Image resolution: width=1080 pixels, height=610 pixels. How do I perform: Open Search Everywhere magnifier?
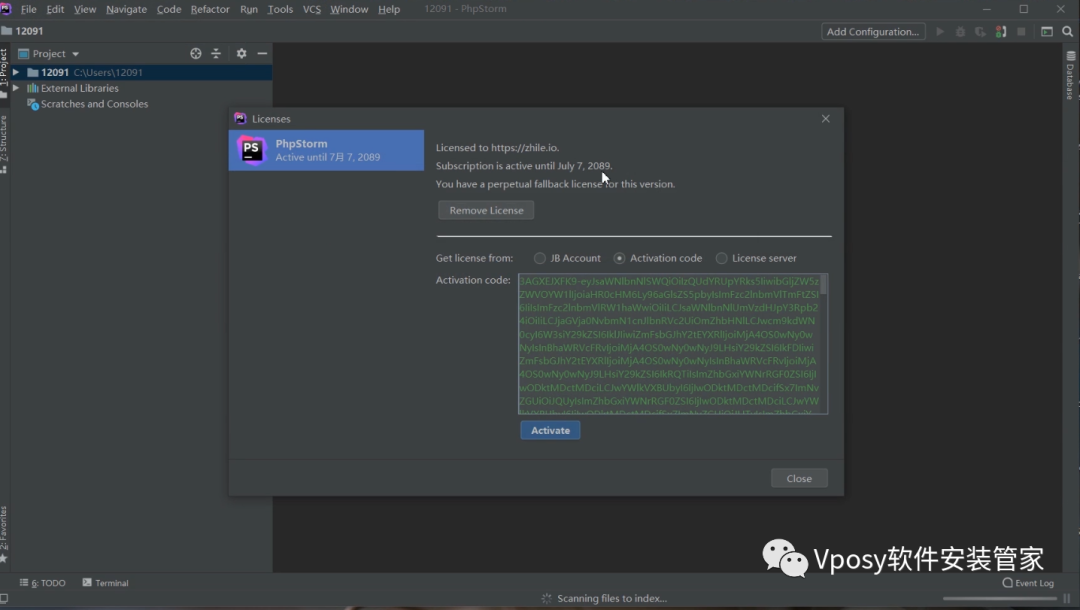(x=1068, y=32)
